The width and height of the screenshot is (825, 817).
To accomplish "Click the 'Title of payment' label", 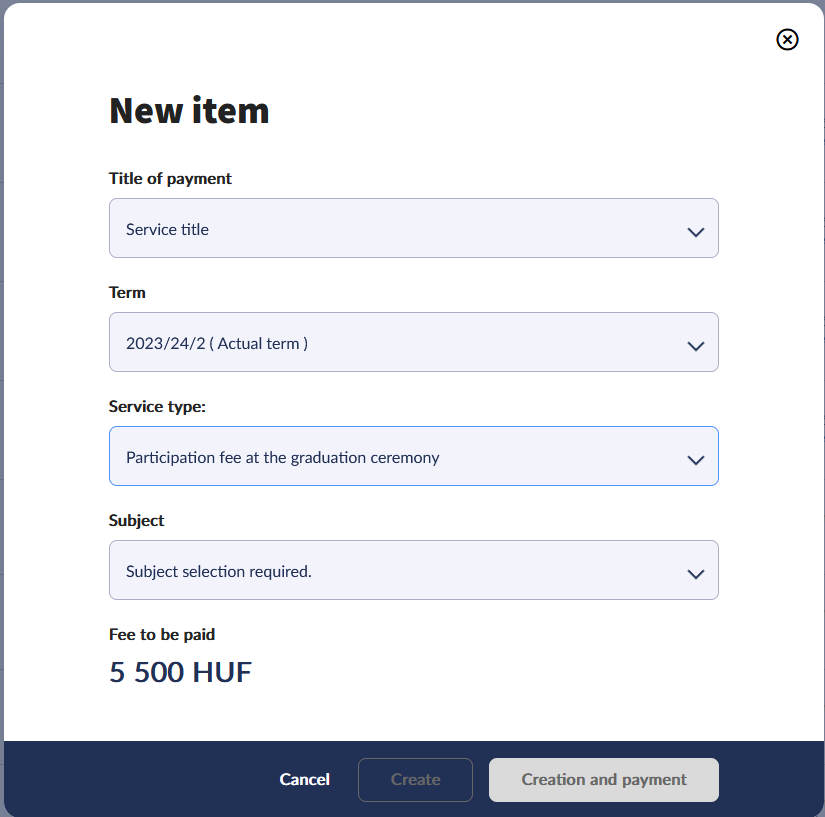I will tap(170, 179).
